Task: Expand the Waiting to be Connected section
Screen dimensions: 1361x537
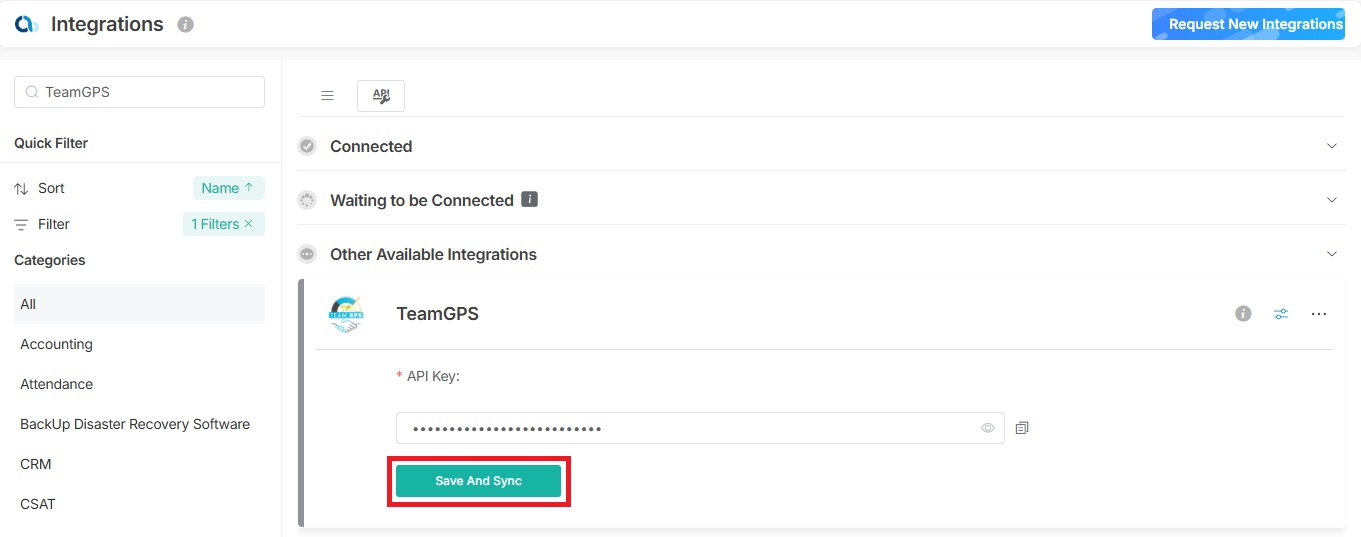Action: click(x=1332, y=200)
